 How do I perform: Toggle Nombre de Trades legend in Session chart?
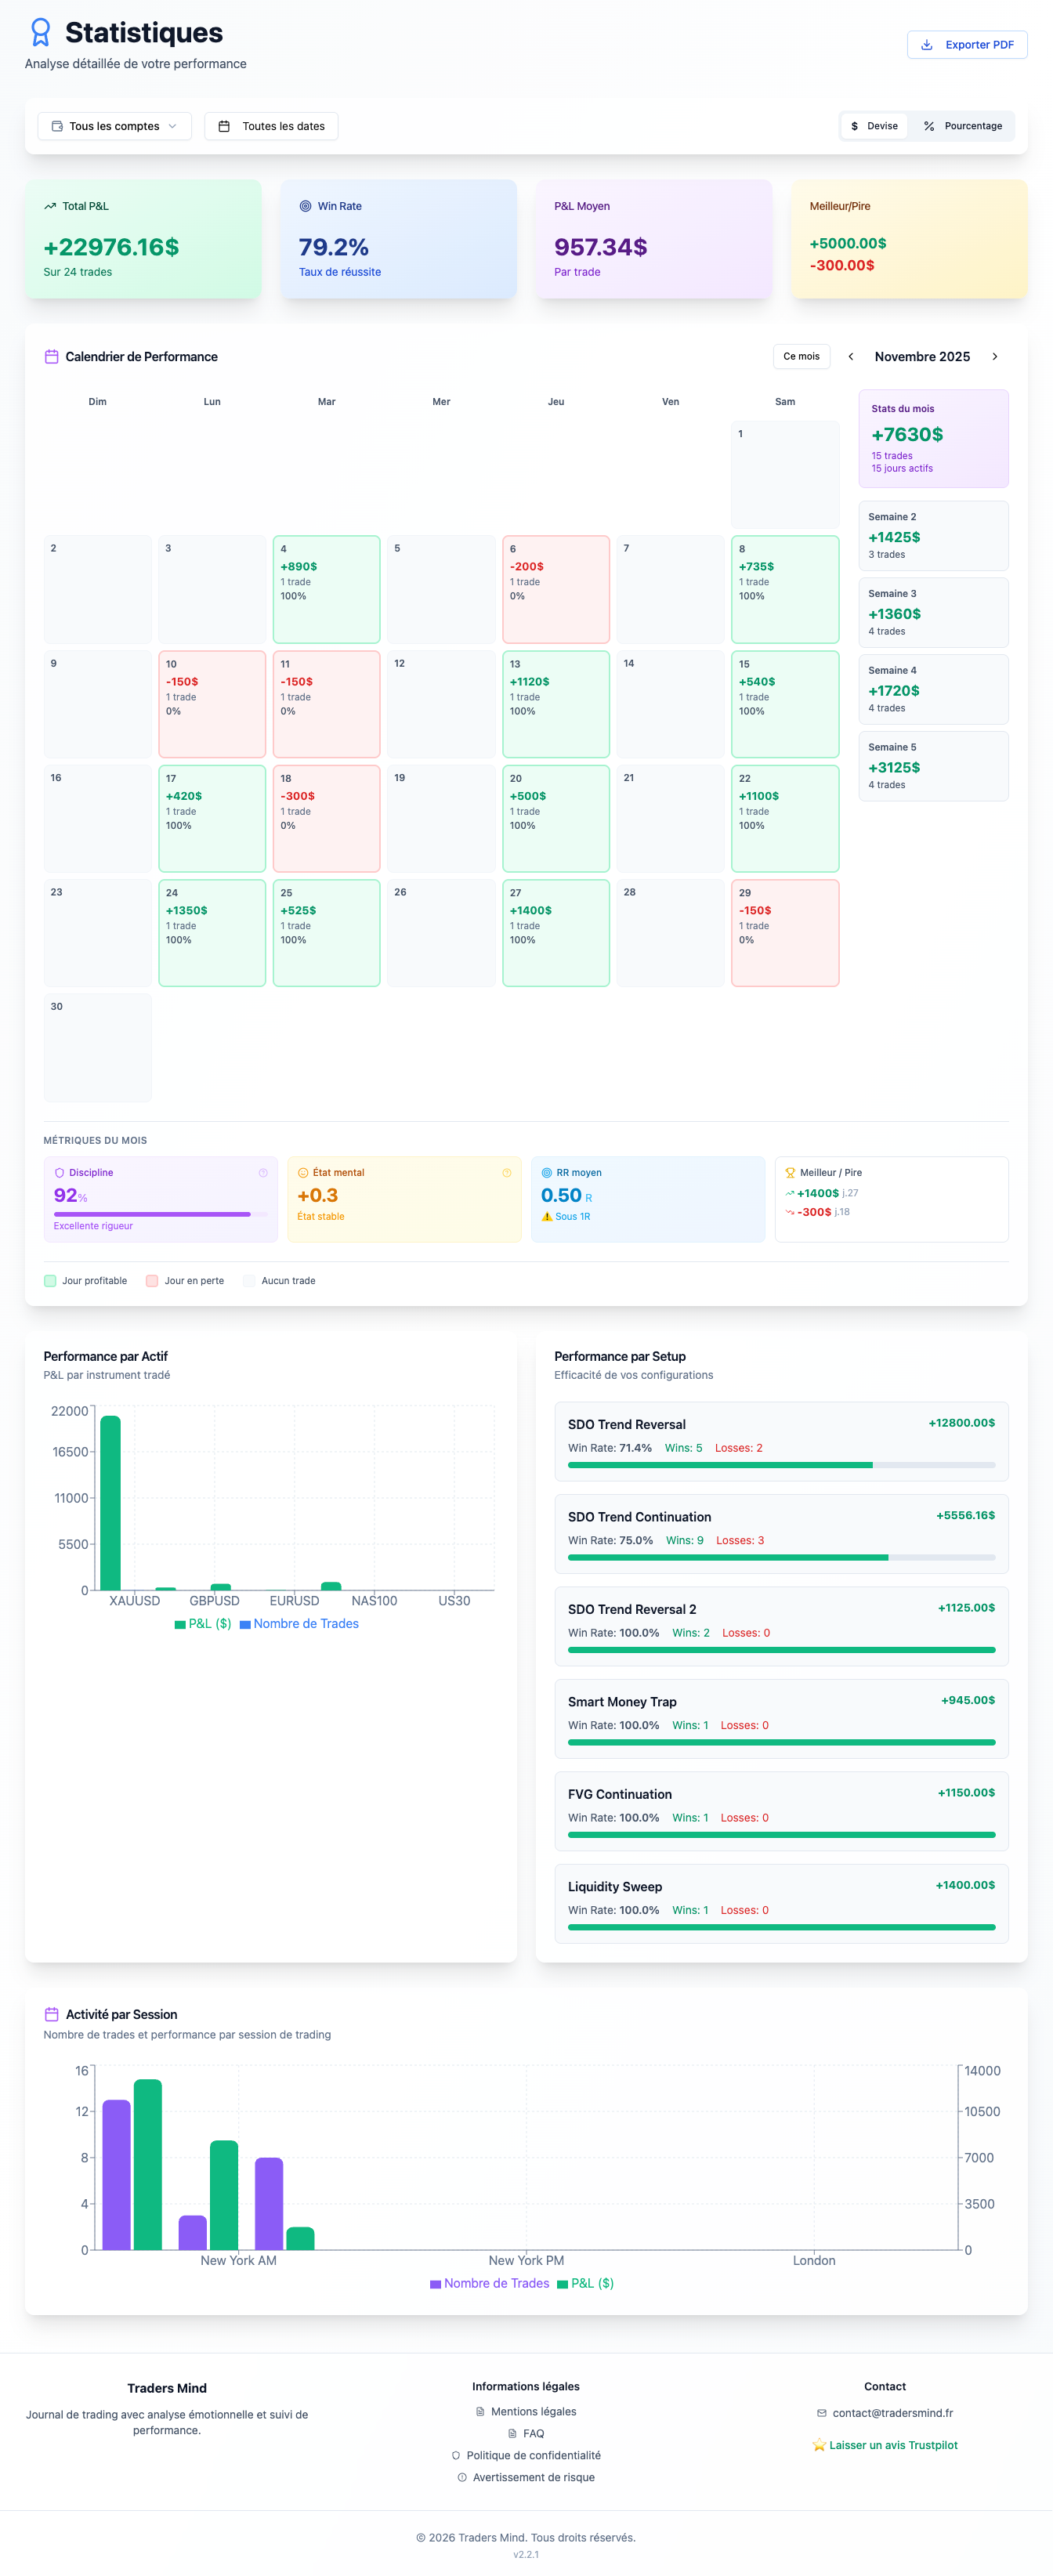(489, 2283)
